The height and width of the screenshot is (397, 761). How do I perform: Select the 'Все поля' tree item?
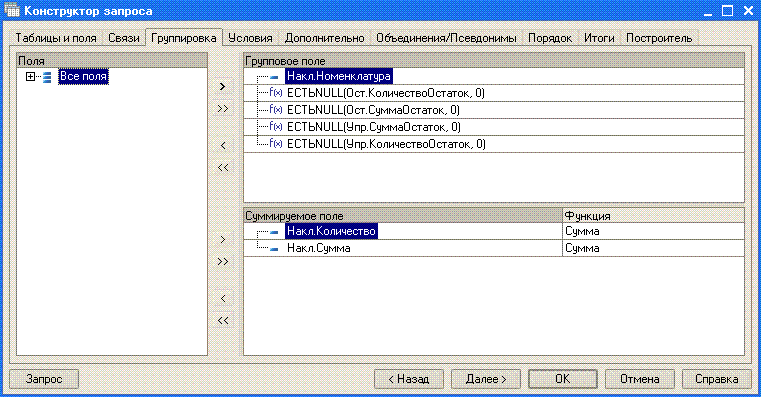pos(83,77)
